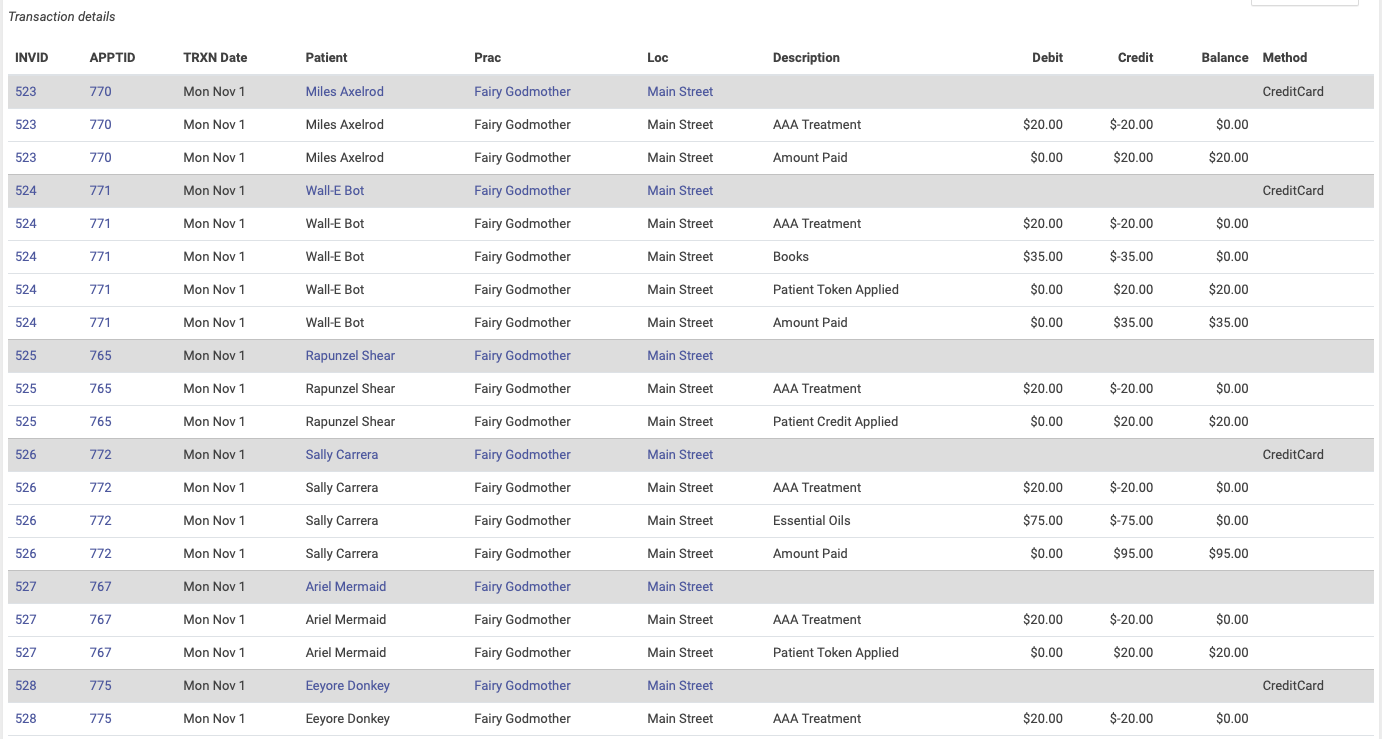The image size is (1382, 739).
Task: Select the $-75.00 credit amount
Action: point(1131,520)
